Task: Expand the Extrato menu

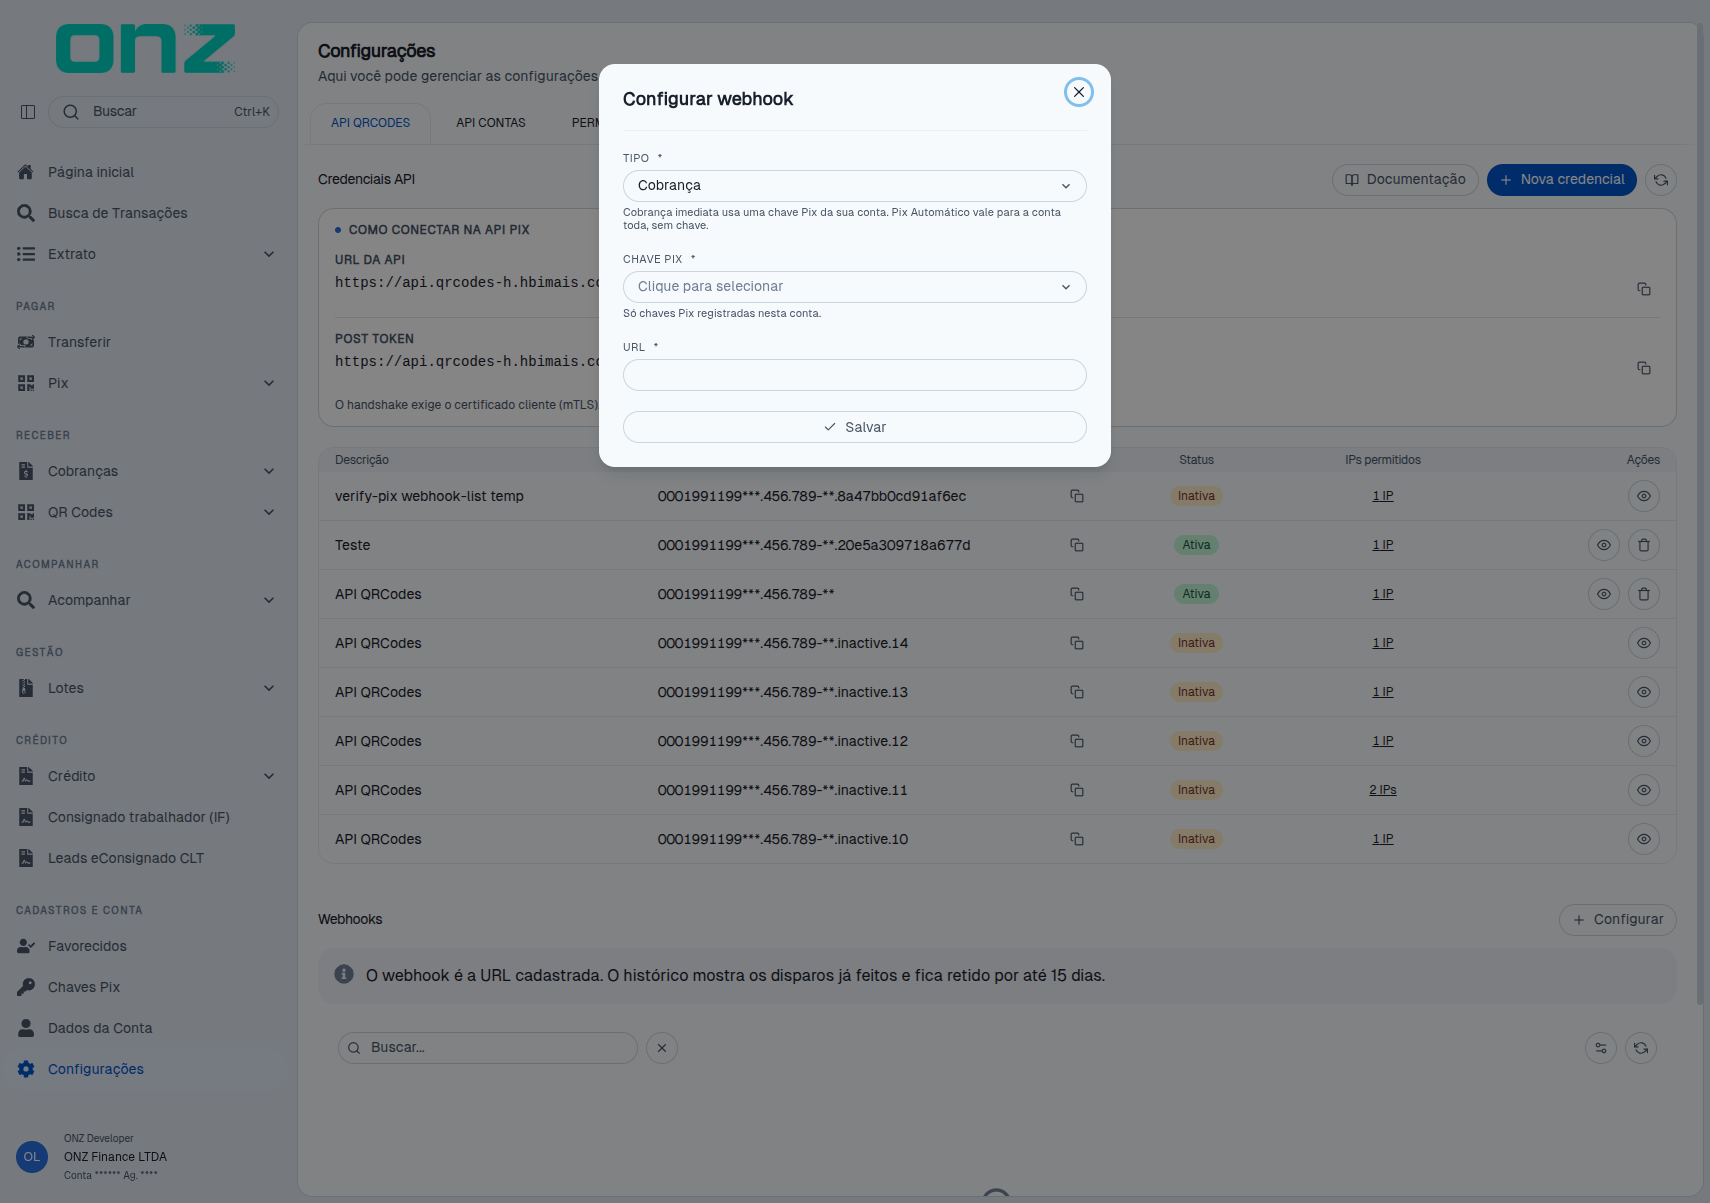Action: point(147,254)
